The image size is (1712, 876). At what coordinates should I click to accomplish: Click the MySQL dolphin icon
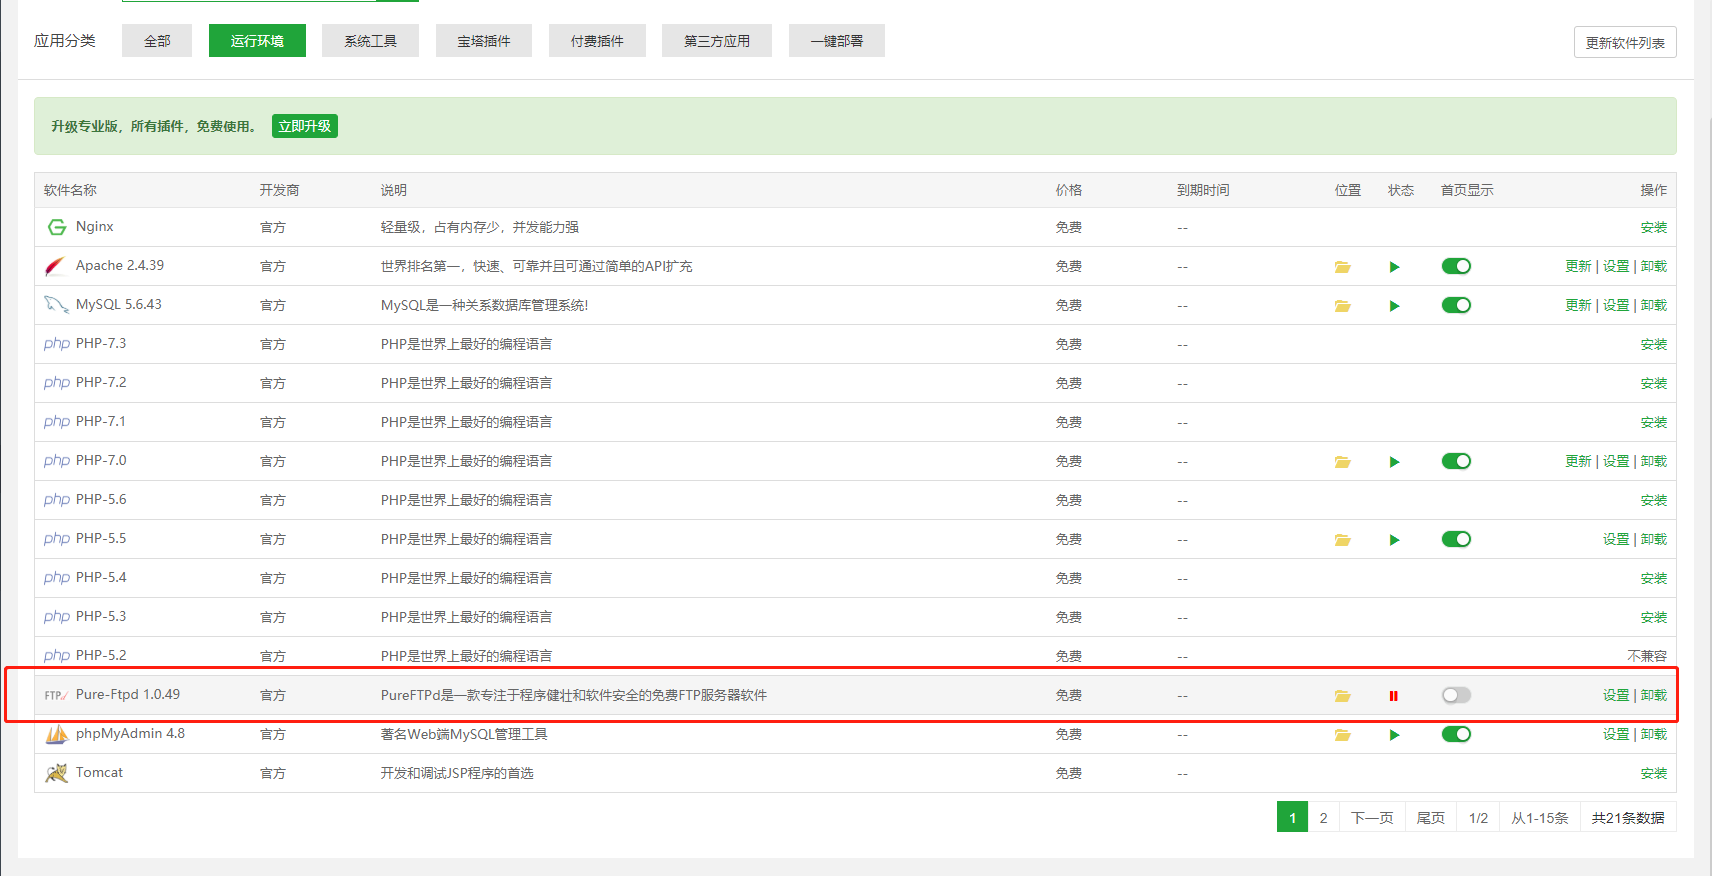pos(56,305)
